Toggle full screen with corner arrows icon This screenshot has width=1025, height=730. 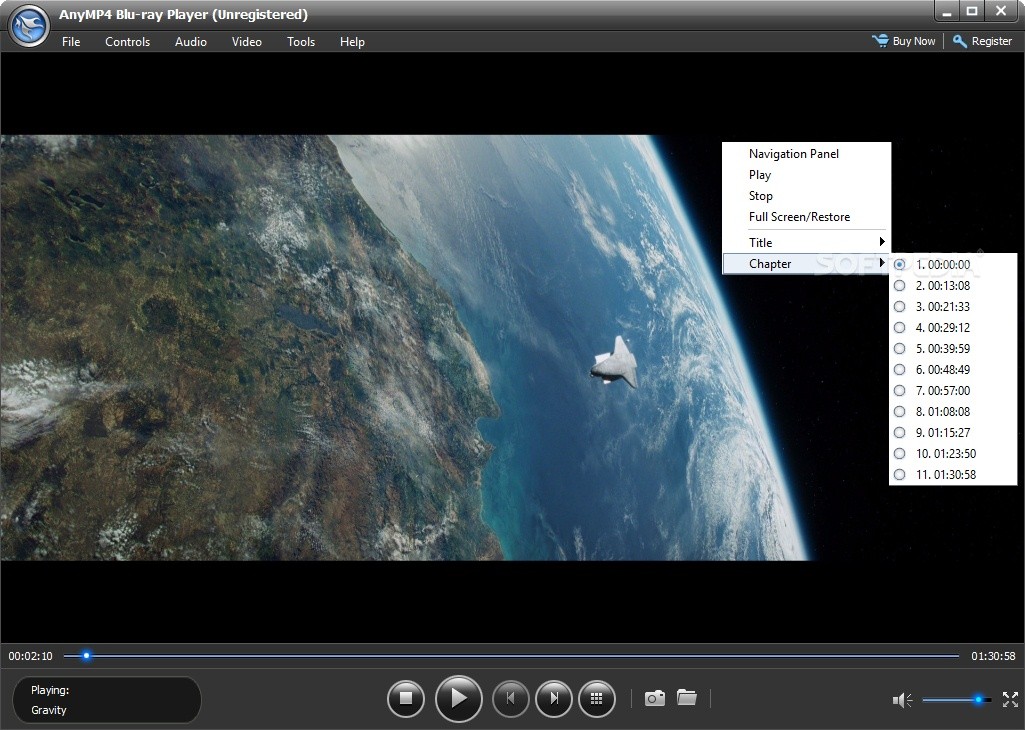pos(1010,699)
